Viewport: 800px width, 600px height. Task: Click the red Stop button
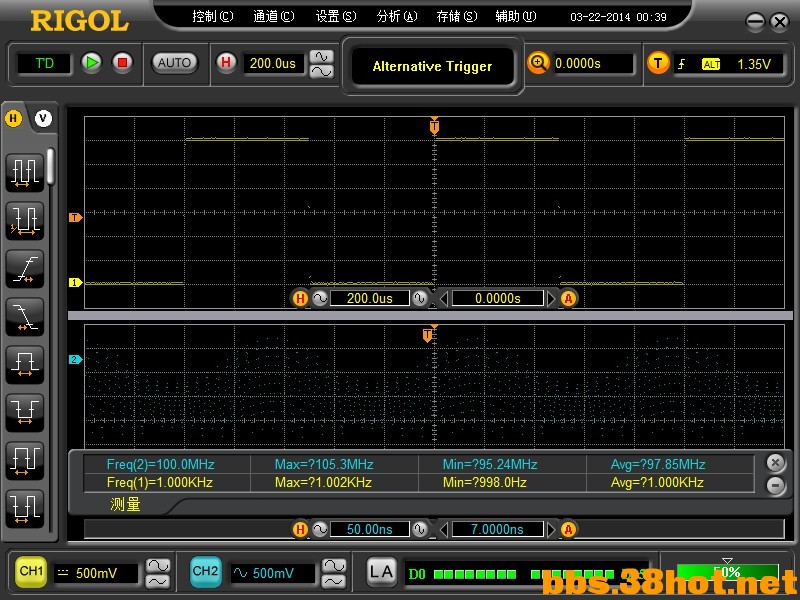[x=122, y=63]
